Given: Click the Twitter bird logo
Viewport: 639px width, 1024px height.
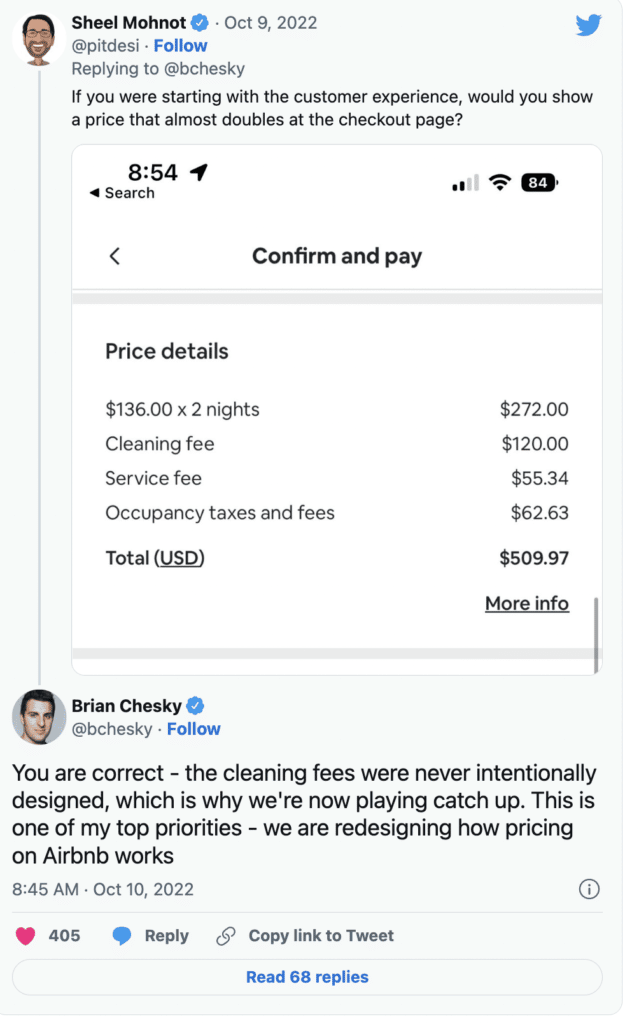Looking at the screenshot, I should pos(589,25).
